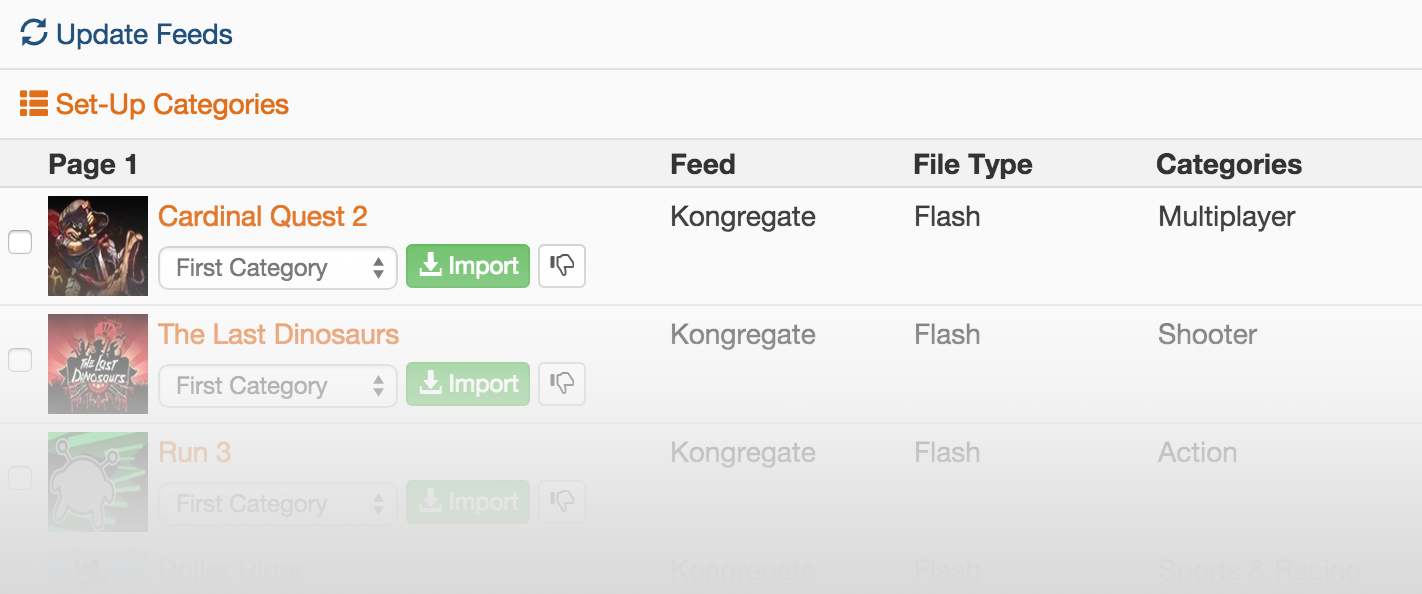Image resolution: width=1422 pixels, height=594 pixels.
Task: Import the Run 3 game
Action: point(468,502)
